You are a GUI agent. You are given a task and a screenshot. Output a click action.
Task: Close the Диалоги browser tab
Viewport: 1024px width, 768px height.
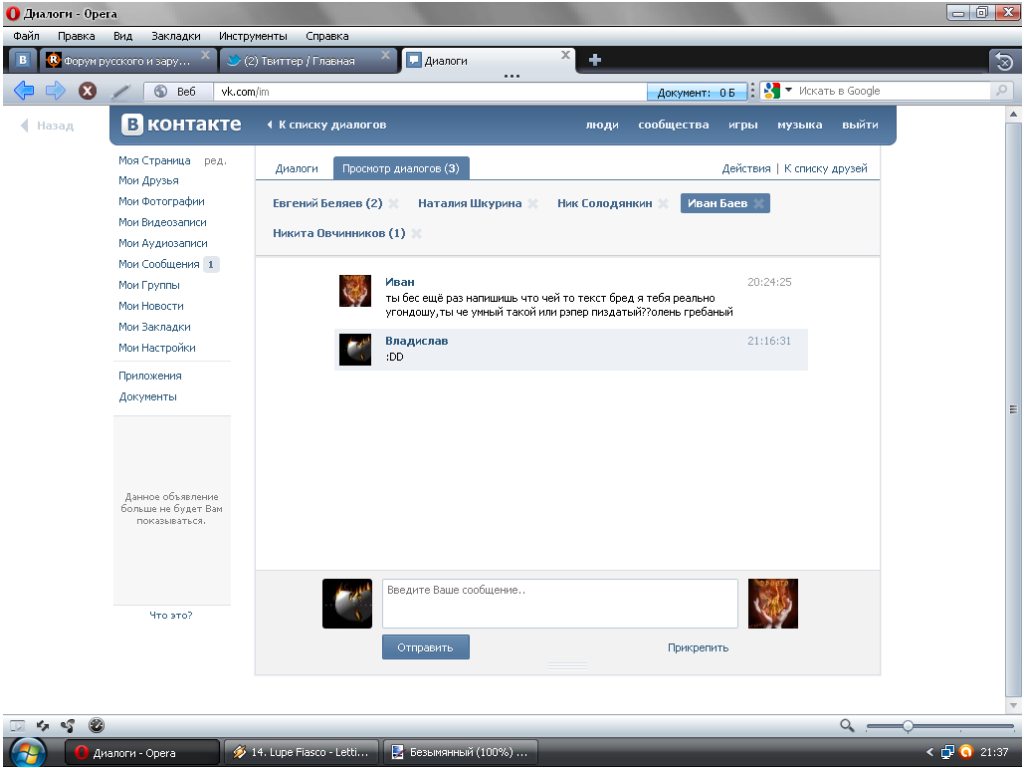pos(566,55)
